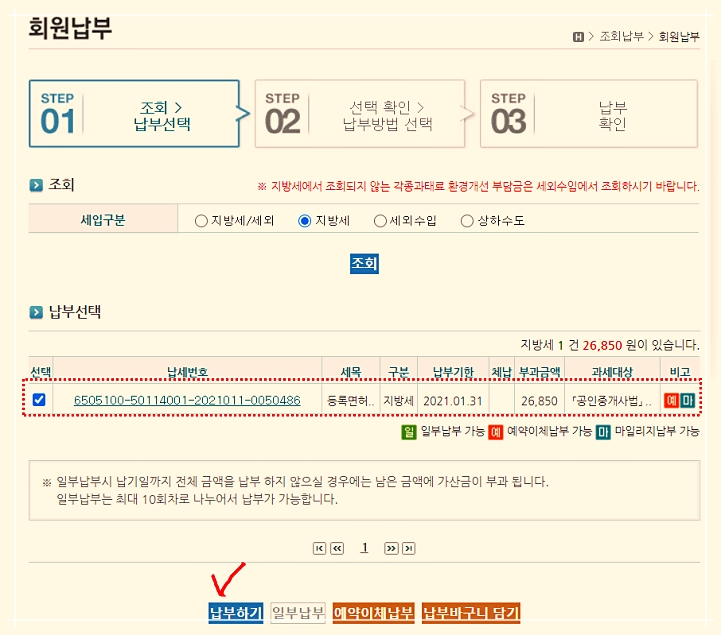Click the red 예 icon in the row
The image size is (721, 635).
pos(672,400)
